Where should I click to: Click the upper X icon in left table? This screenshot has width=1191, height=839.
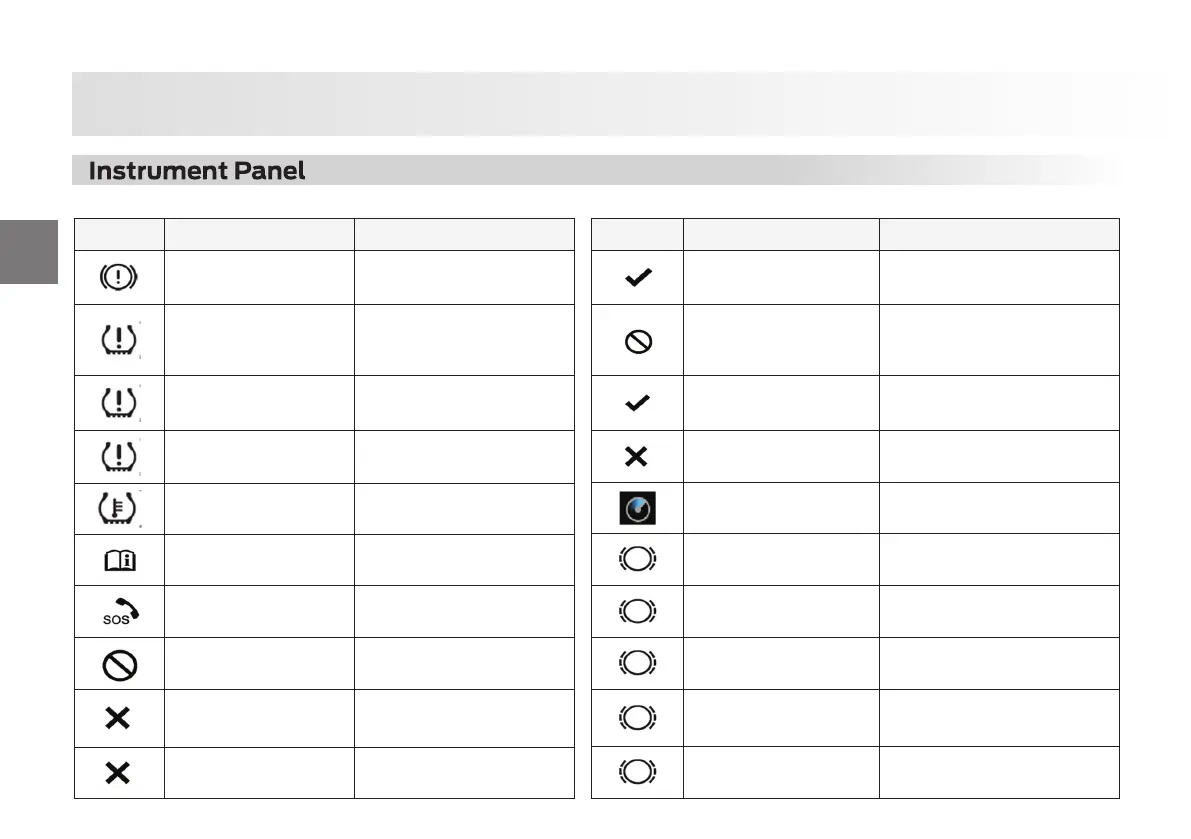point(118,718)
